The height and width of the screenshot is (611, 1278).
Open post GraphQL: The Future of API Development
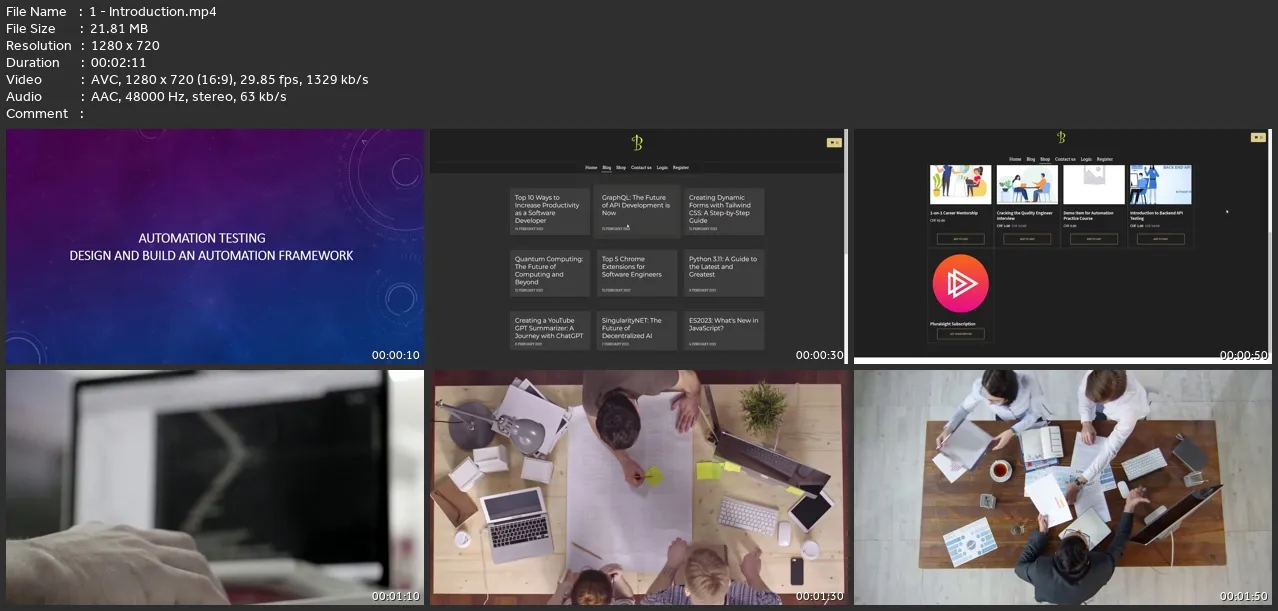click(x=637, y=211)
